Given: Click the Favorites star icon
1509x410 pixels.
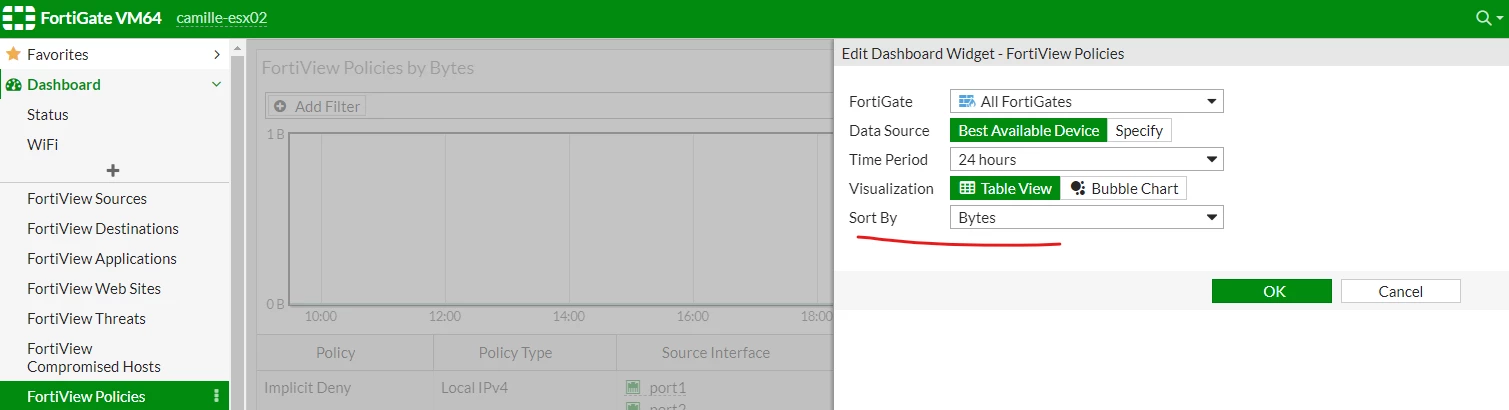Looking at the screenshot, I should click(13, 54).
